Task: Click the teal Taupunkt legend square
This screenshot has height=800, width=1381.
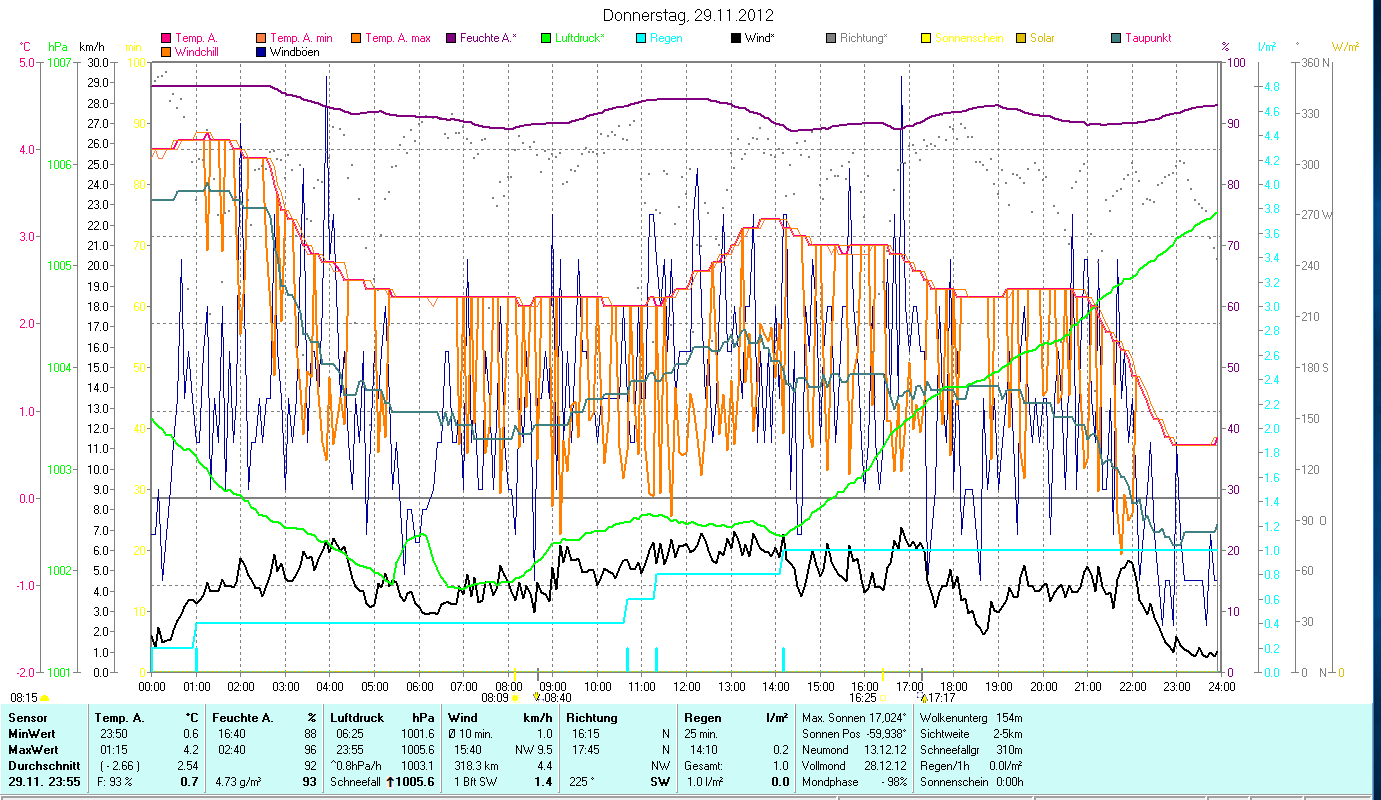Action: click(1116, 39)
